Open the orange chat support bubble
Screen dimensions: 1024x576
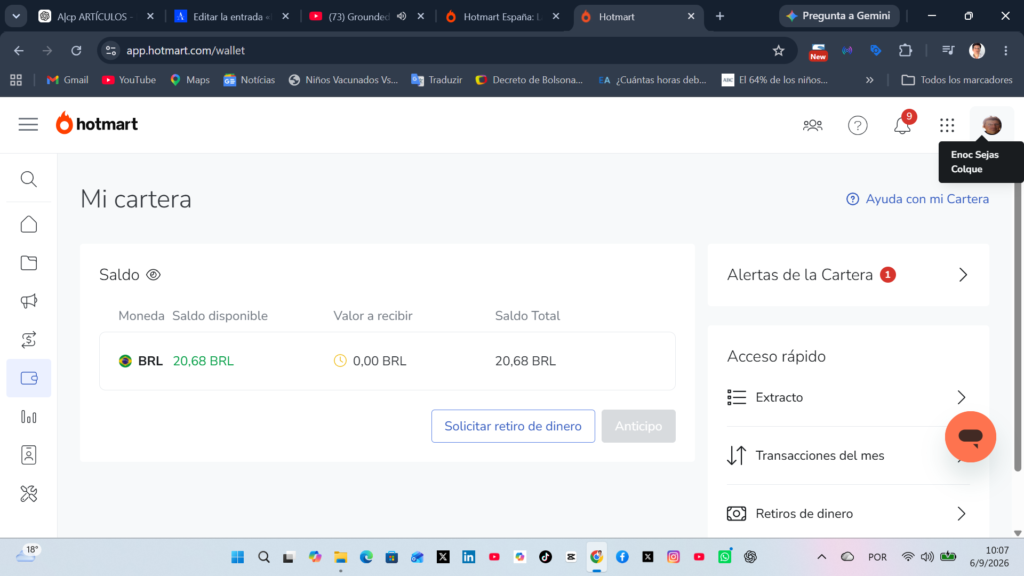coord(970,437)
